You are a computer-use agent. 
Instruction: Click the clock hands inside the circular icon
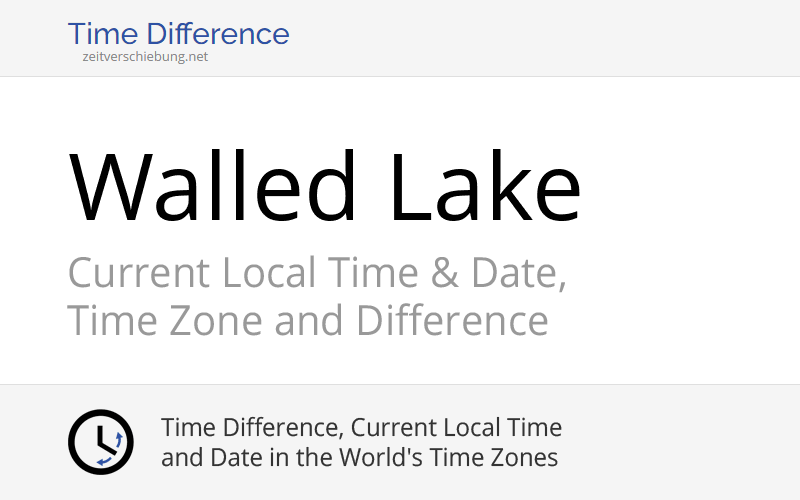pyautogui.click(x=106, y=439)
